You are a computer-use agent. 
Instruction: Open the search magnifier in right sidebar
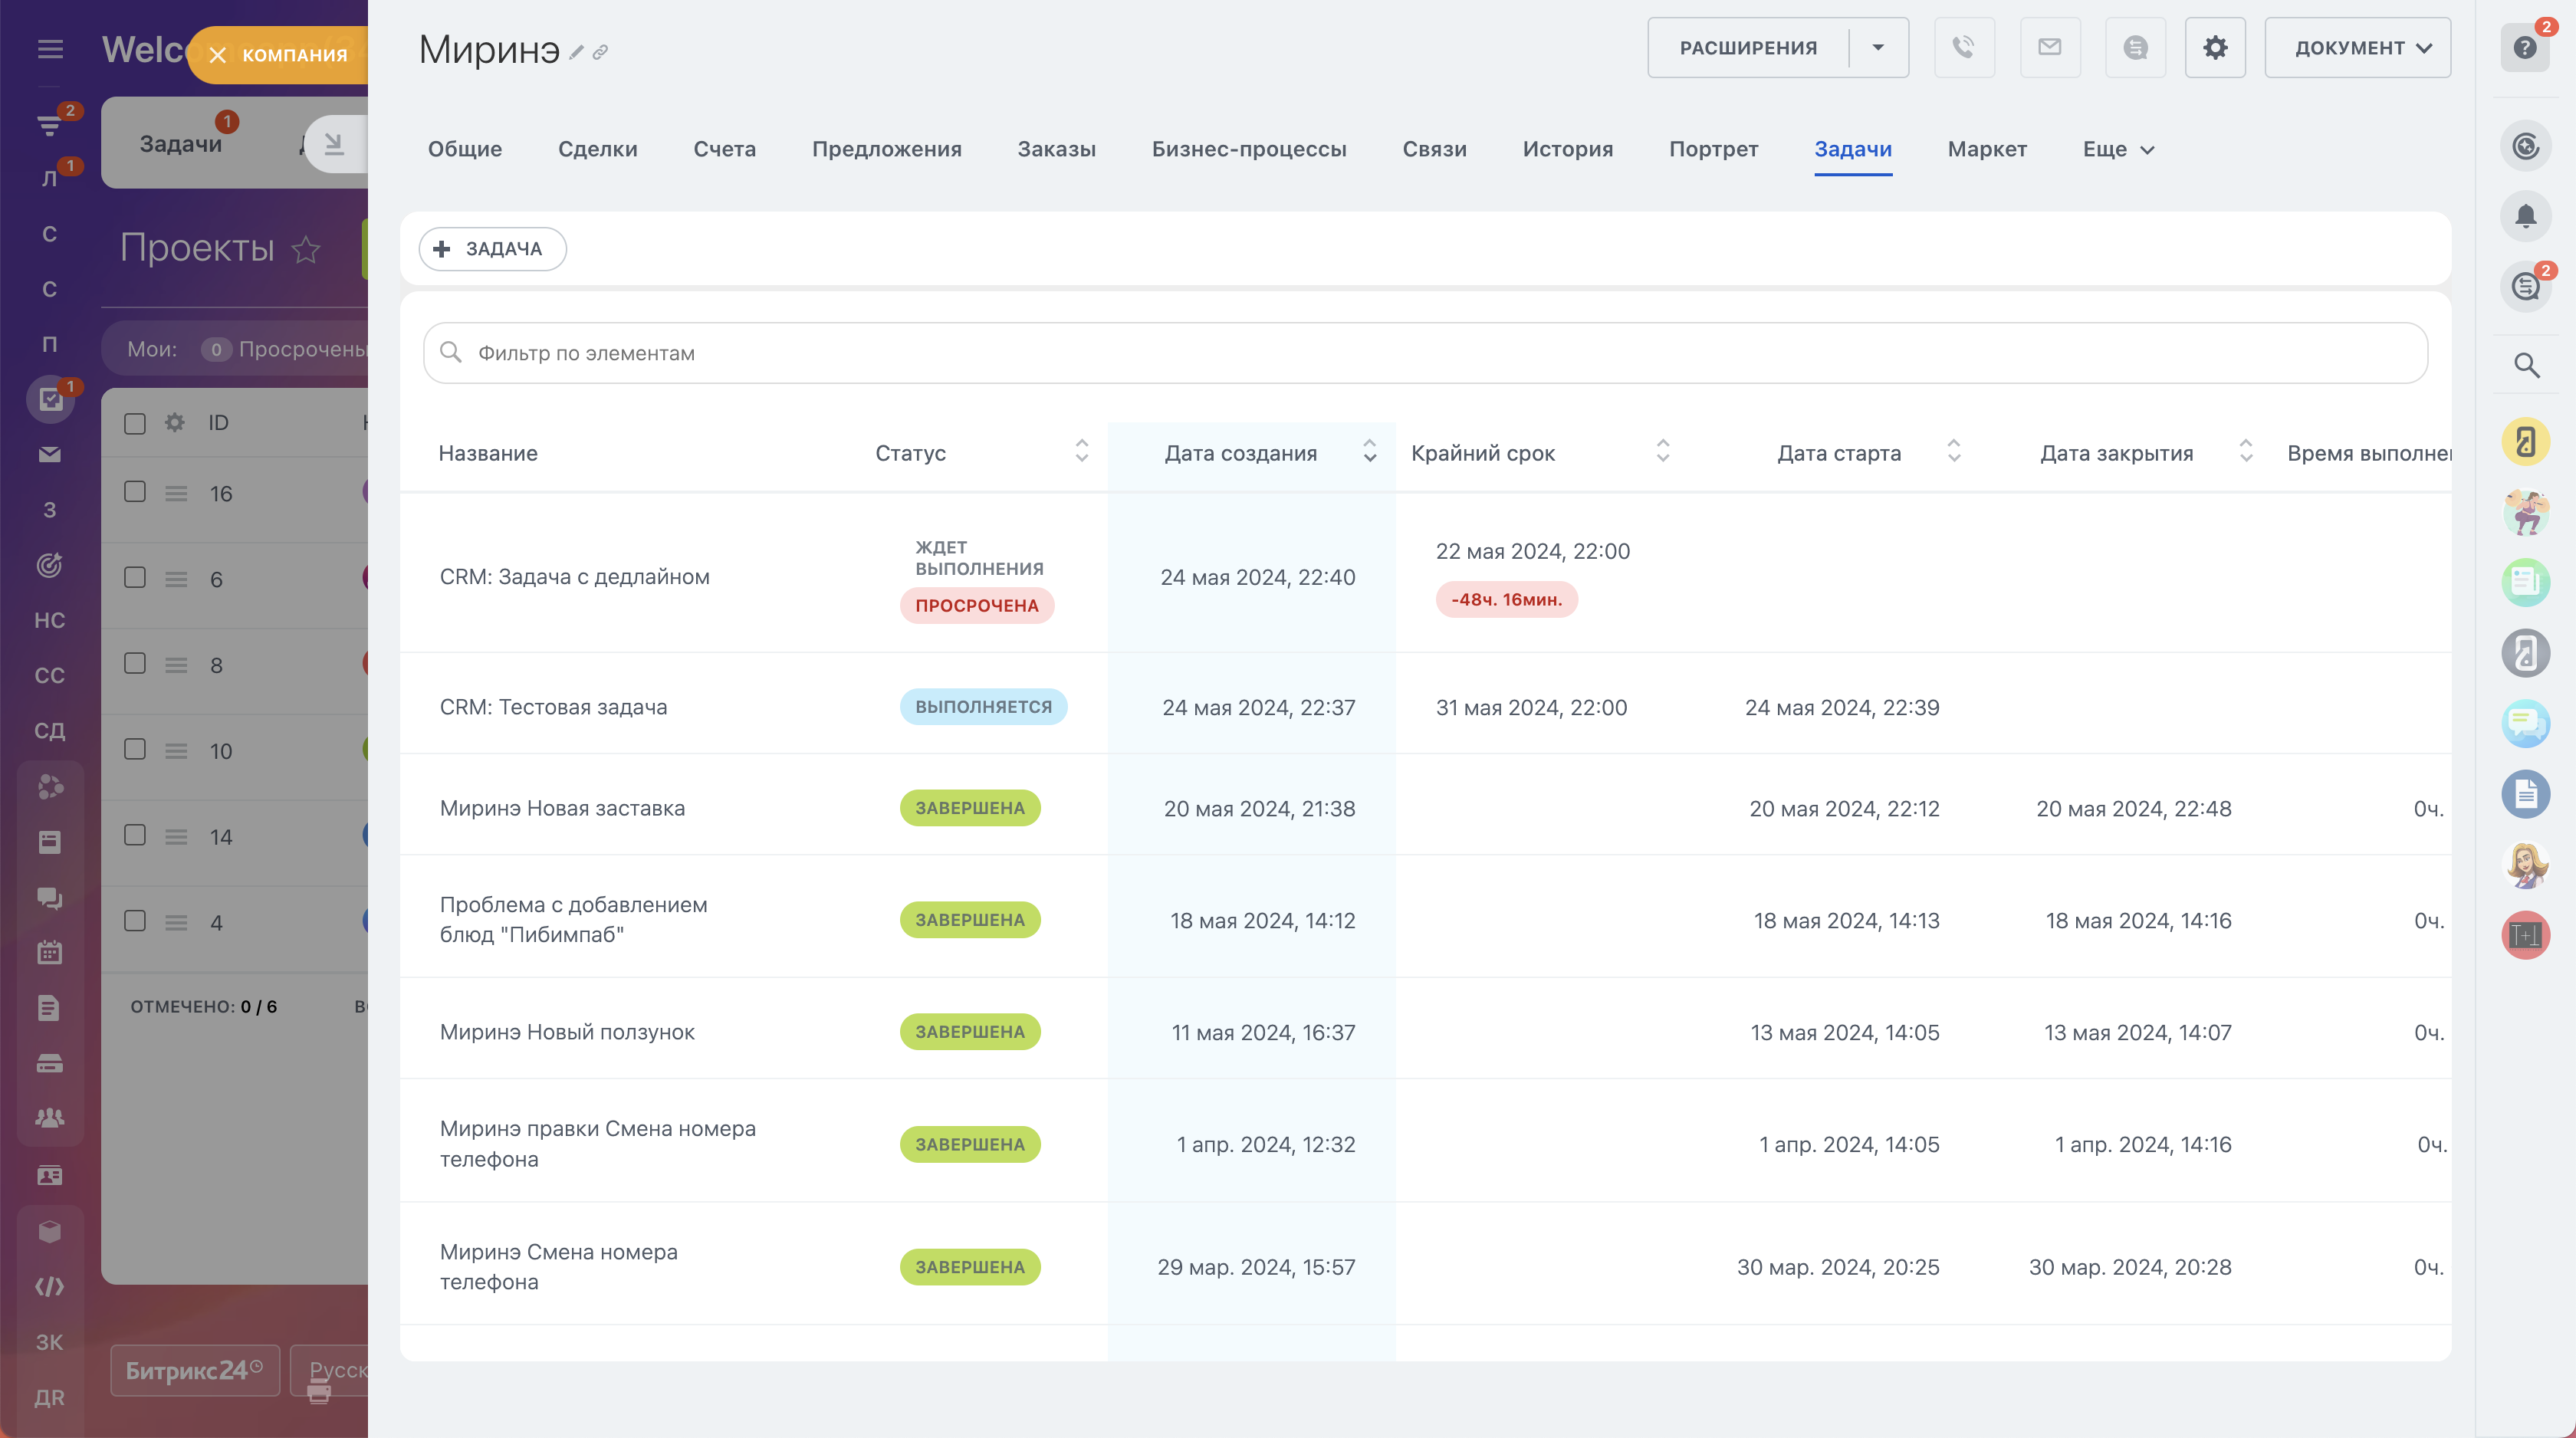click(x=2526, y=366)
